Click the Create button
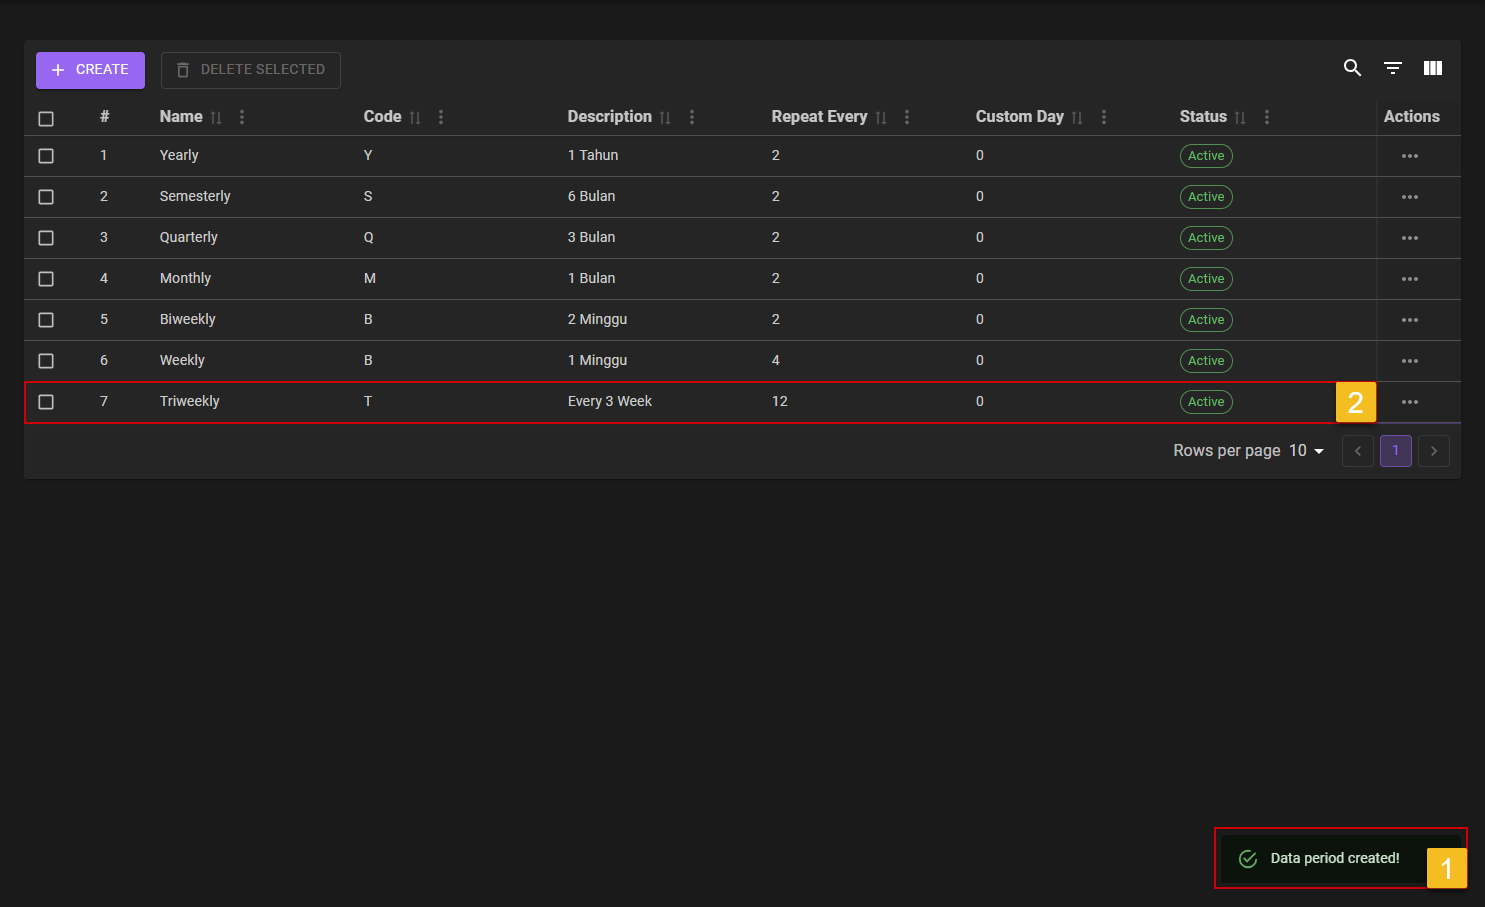This screenshot has width=1485, height=907. [x=90, y=70]
